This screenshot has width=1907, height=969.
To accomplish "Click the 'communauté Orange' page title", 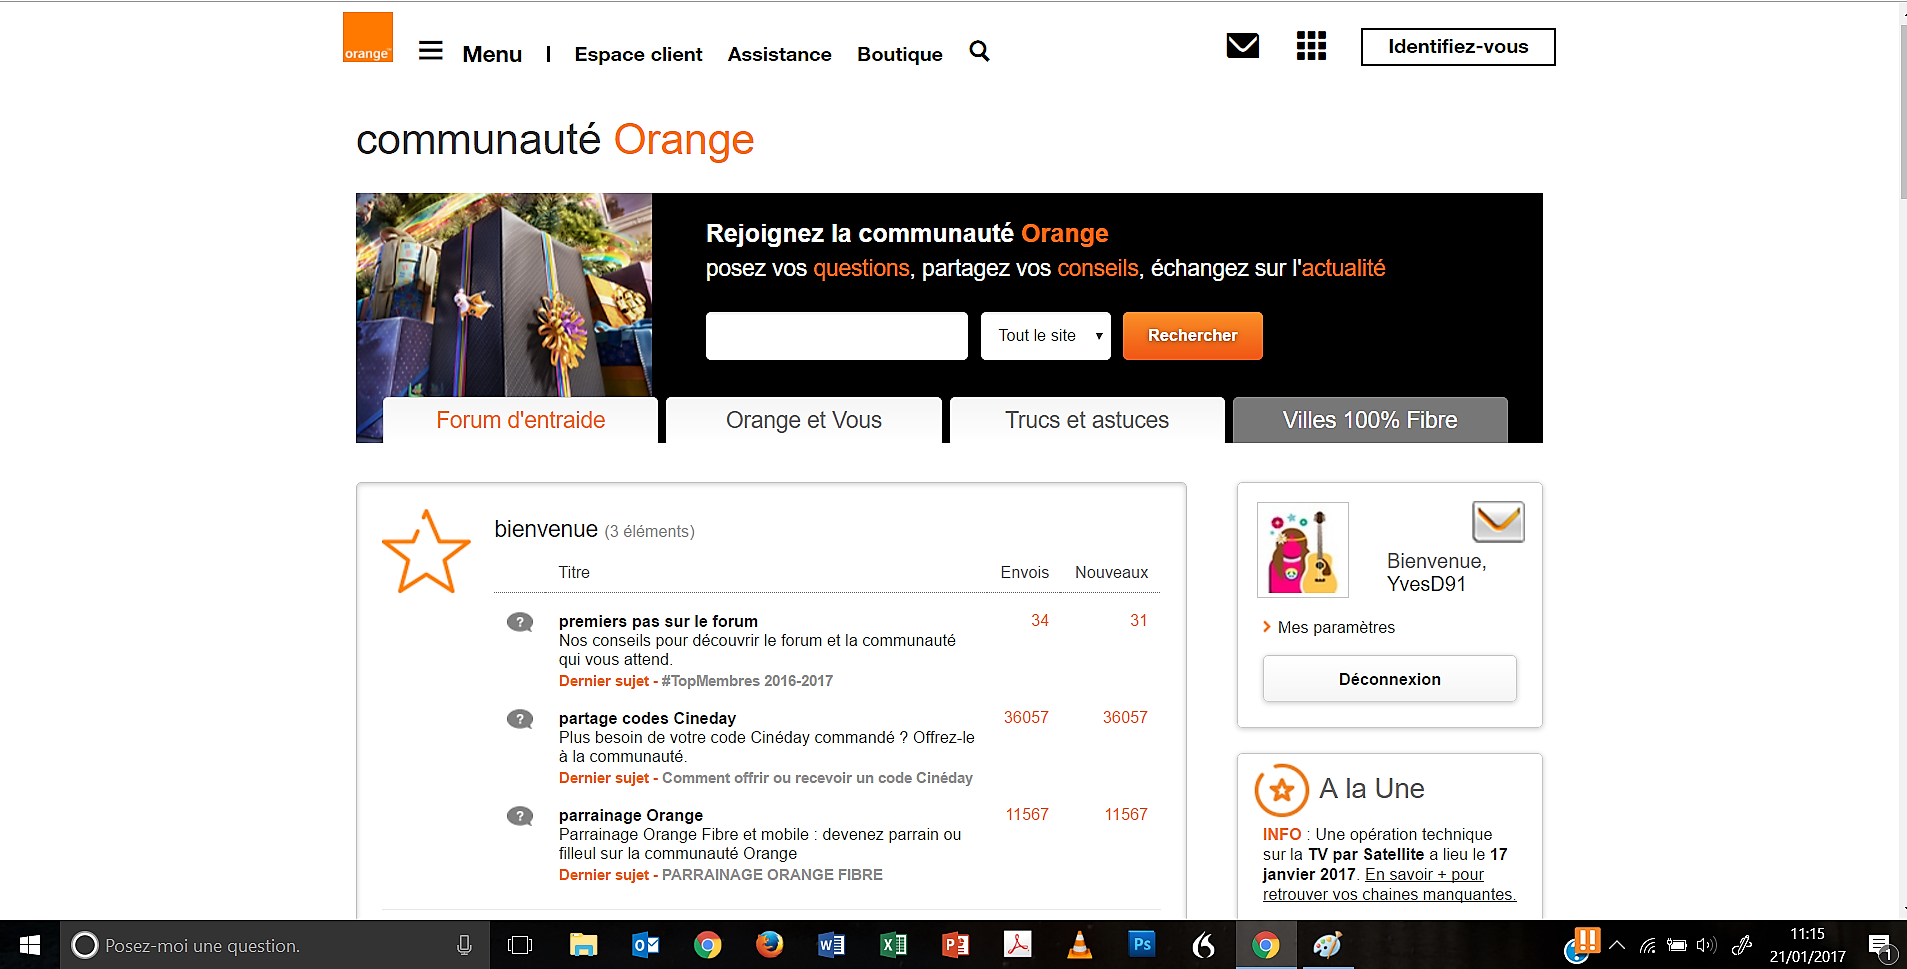I will click(x=555, y=140).
